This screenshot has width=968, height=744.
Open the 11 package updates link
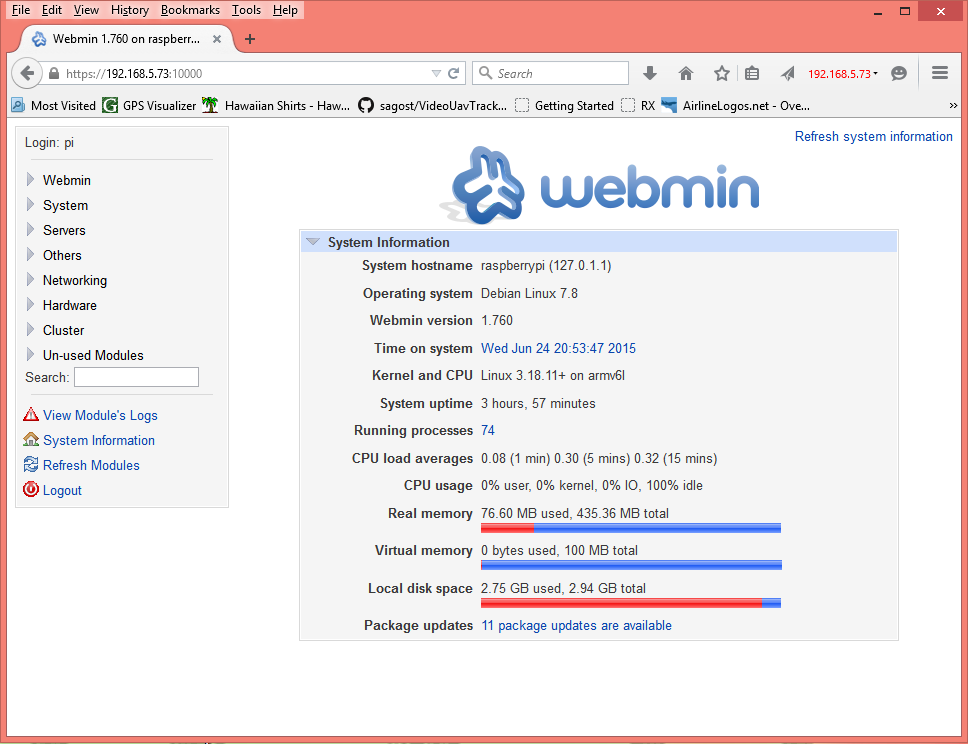point(577,625)
